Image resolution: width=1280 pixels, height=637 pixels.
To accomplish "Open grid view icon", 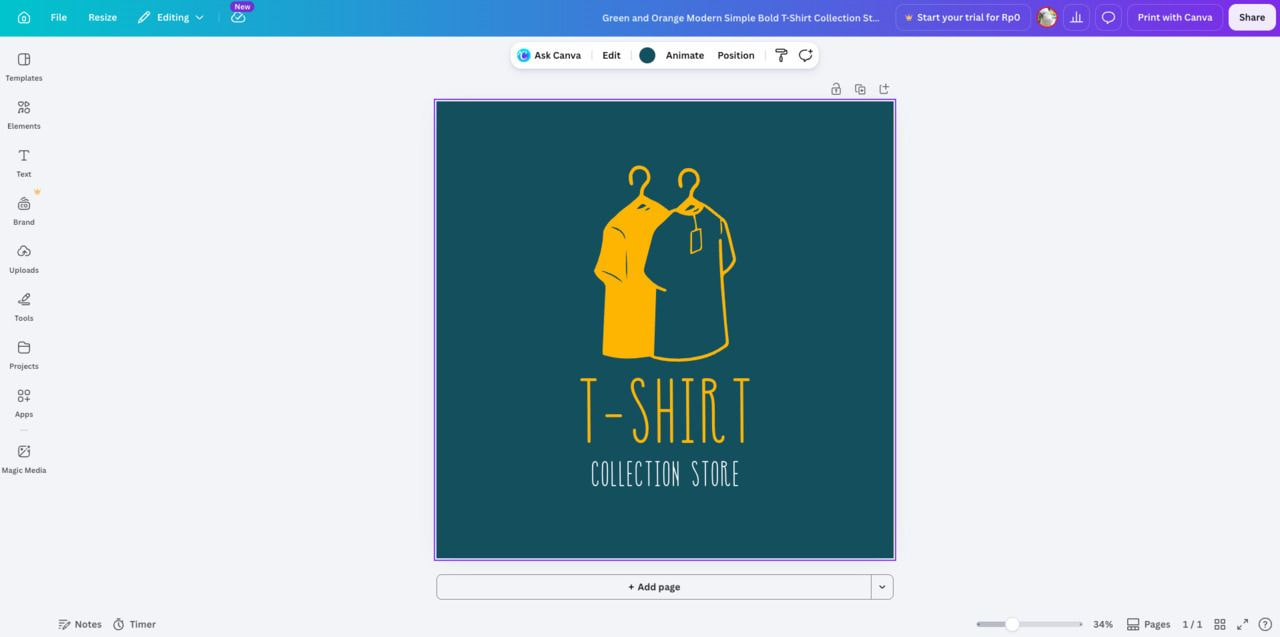I will 1220,624.
